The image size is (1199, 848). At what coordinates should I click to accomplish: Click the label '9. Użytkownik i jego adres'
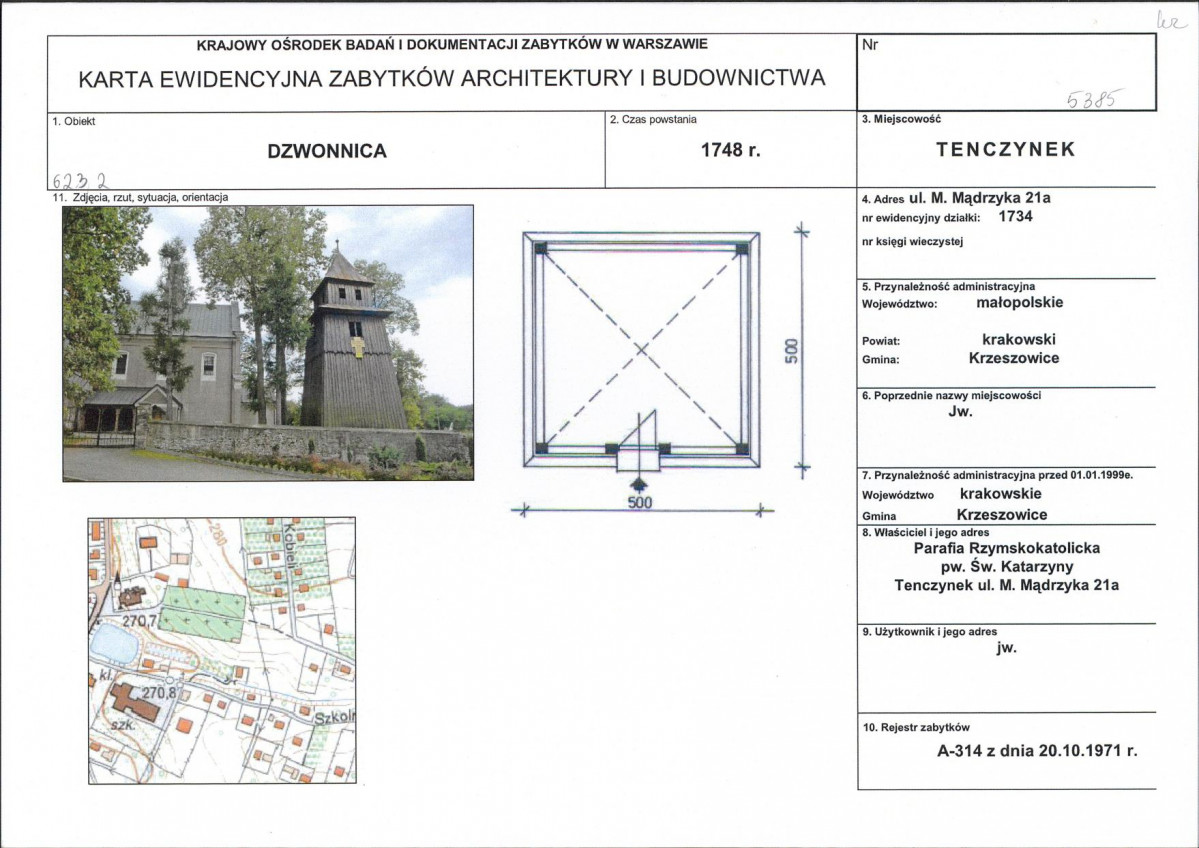[x=929, y=632]
